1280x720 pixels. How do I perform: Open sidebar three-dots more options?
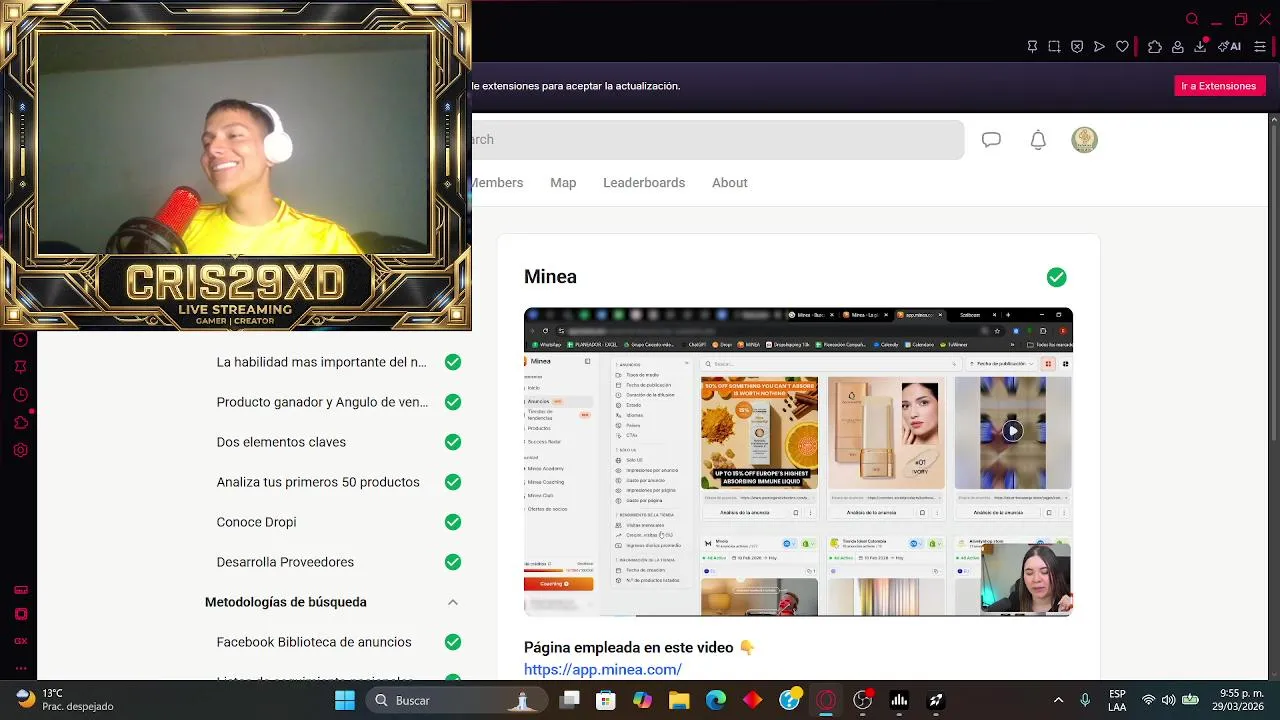click(21, 669)
